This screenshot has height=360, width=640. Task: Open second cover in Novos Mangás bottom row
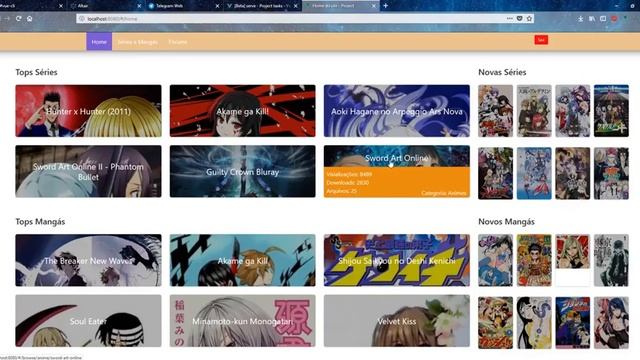pyautogui.click(x=534, y=322)
